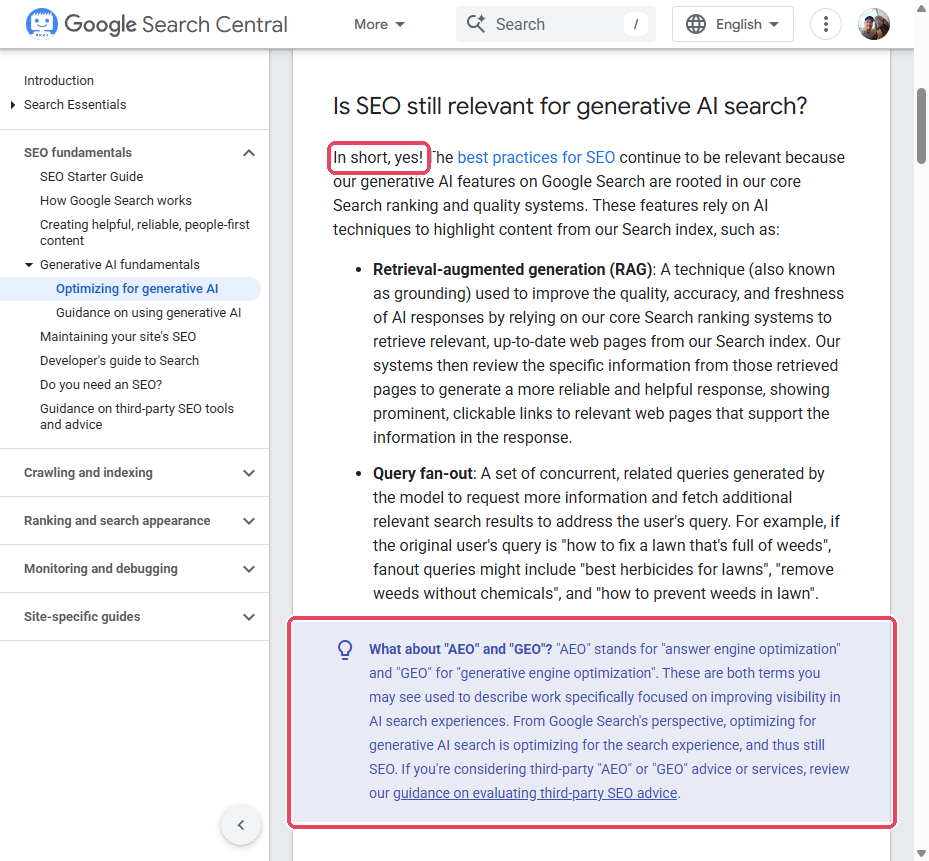Open the Introduction page in sidebar
The image size is (929, 861).
[x=59, y=81]
